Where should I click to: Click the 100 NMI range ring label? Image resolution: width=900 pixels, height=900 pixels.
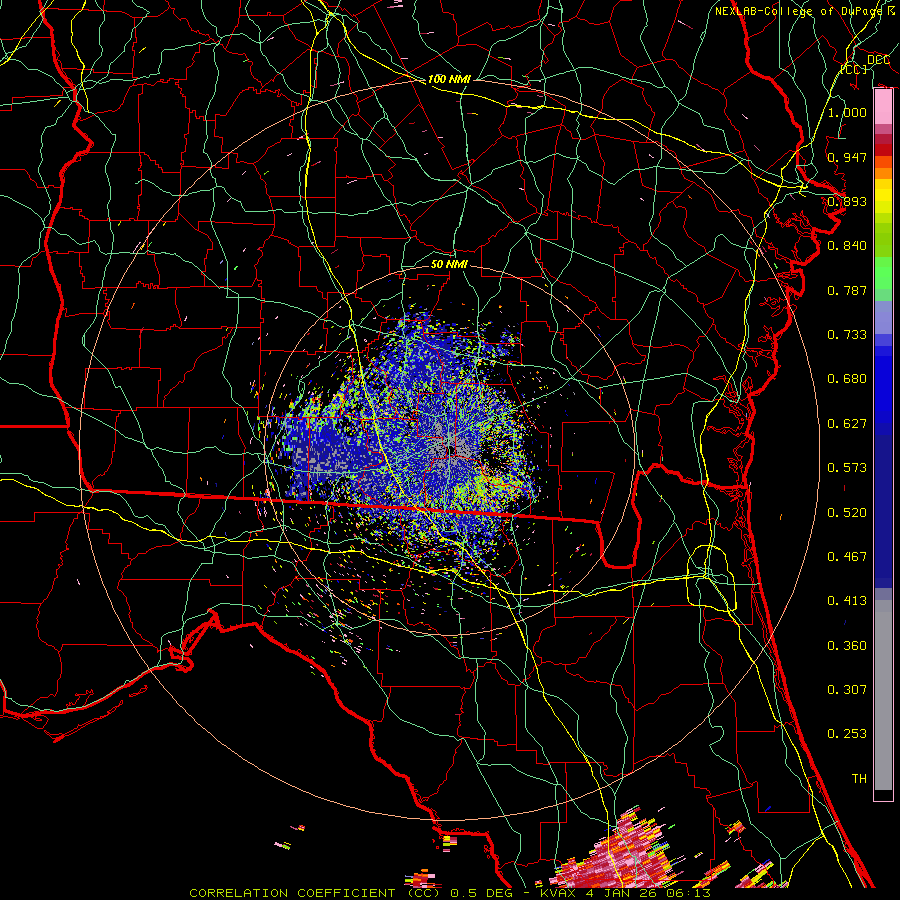(449, 79)
